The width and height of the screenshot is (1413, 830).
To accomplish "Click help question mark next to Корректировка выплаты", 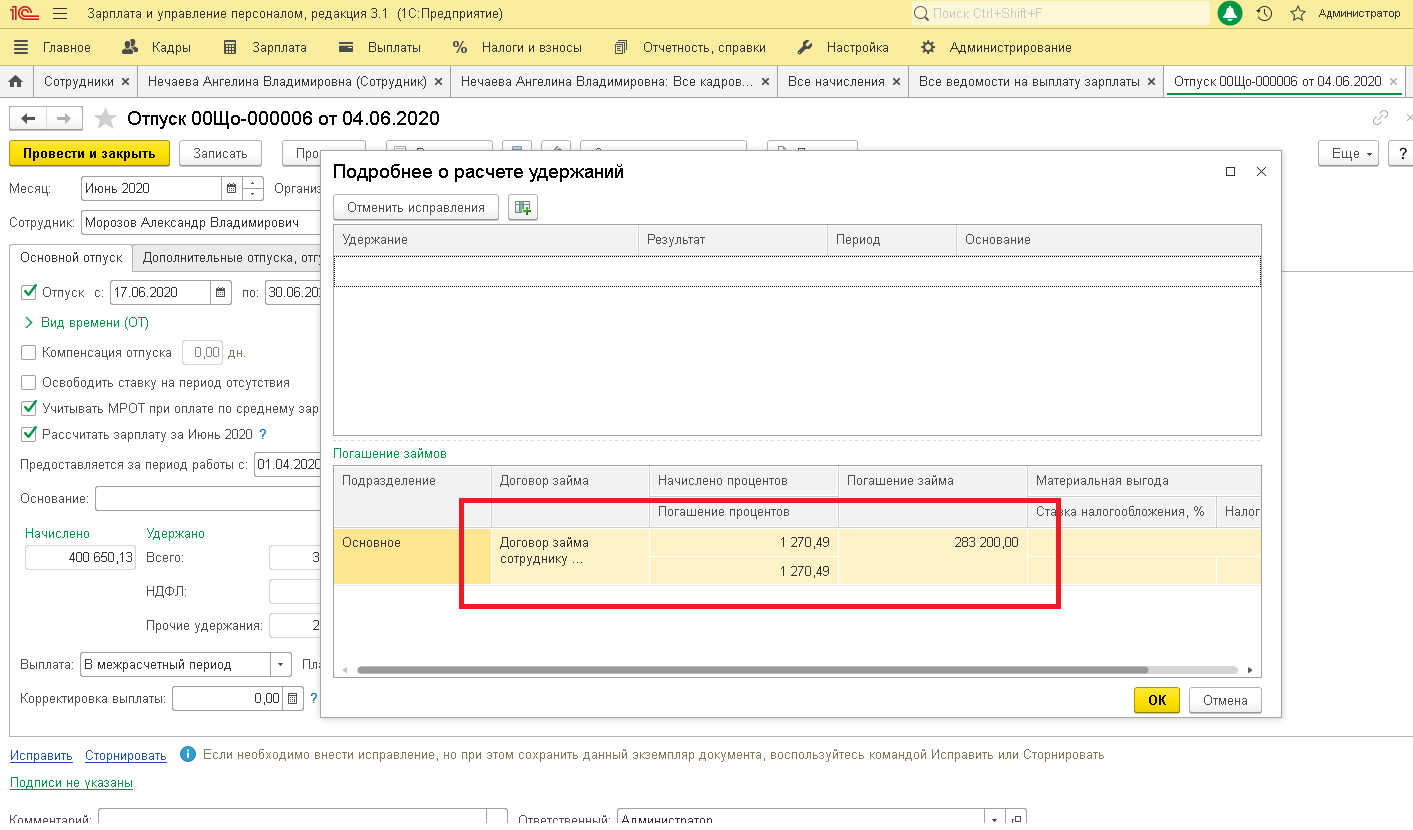I will [314, 699].
